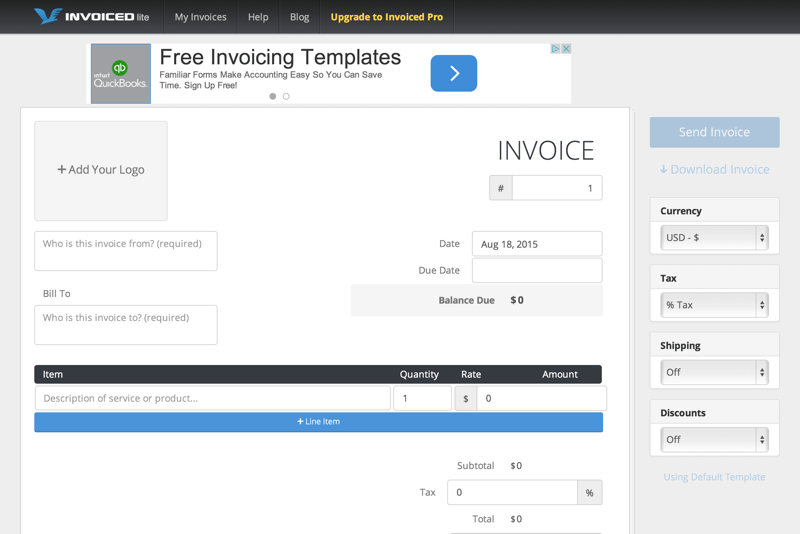
Task: Add a new Line Item
Action: (x=318, y=422)
